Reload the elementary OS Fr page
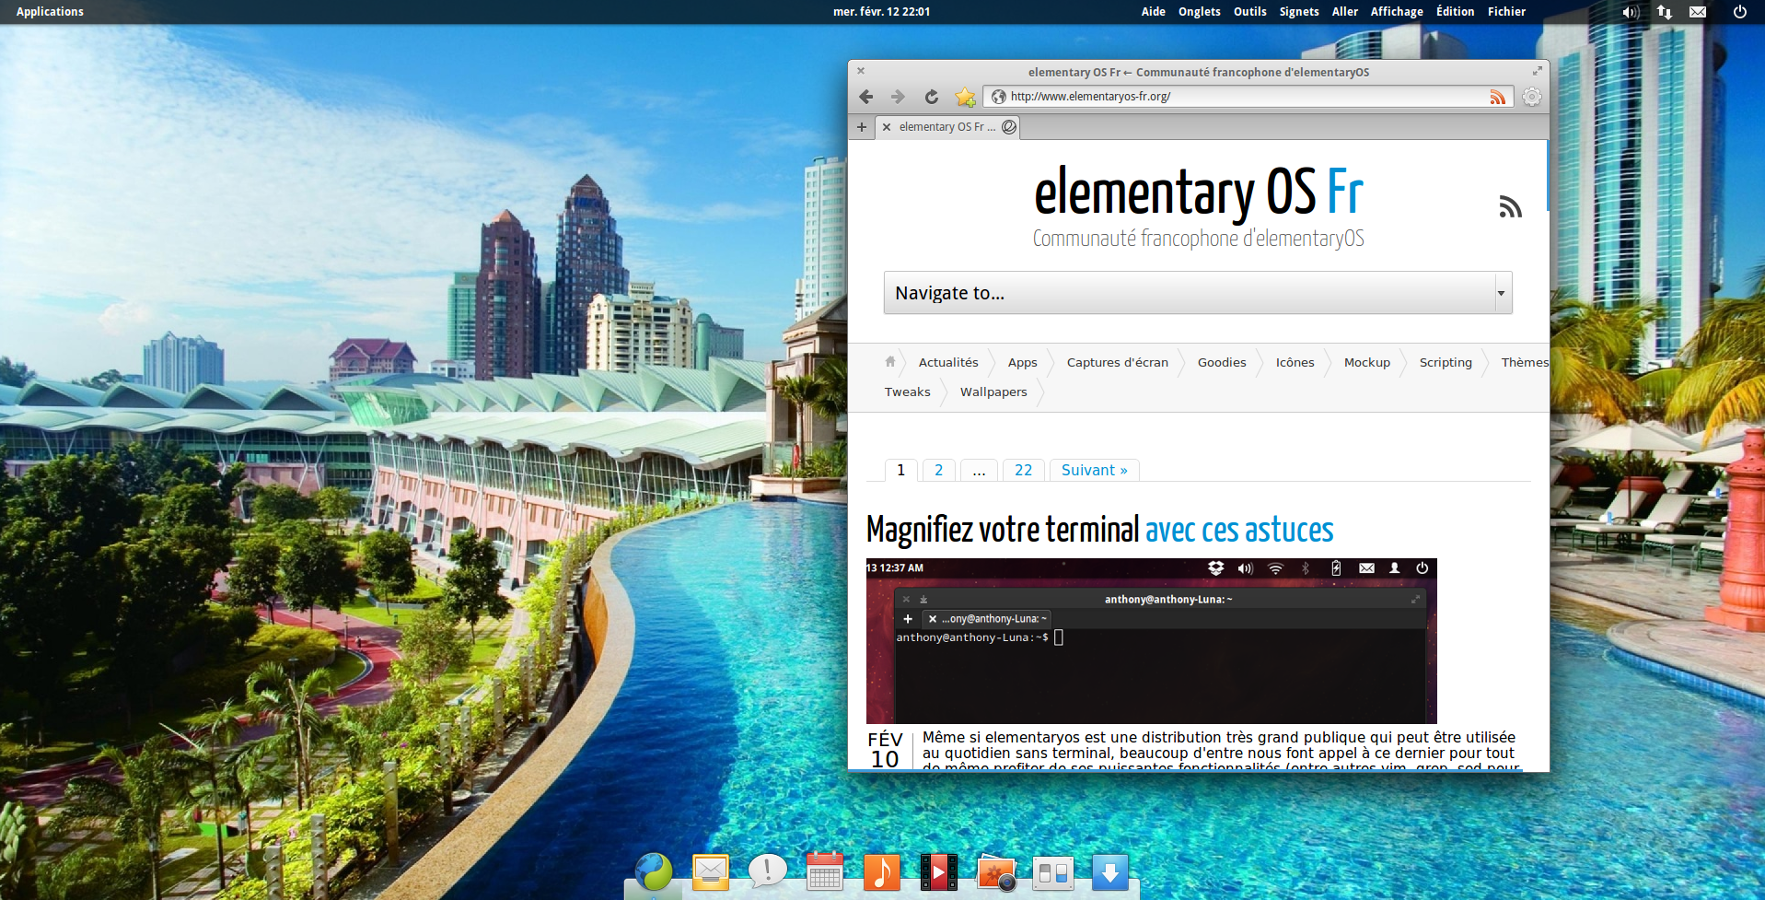1765x900 pixels. click(931, 97)
